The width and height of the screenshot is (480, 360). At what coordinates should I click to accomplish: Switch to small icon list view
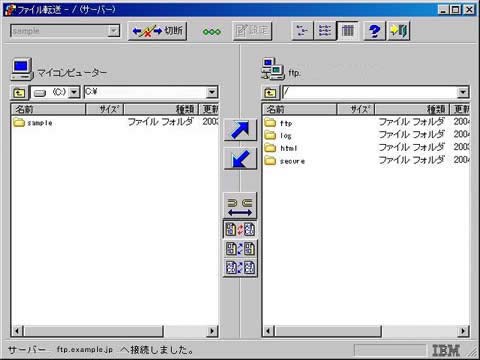tap(302, 31)
